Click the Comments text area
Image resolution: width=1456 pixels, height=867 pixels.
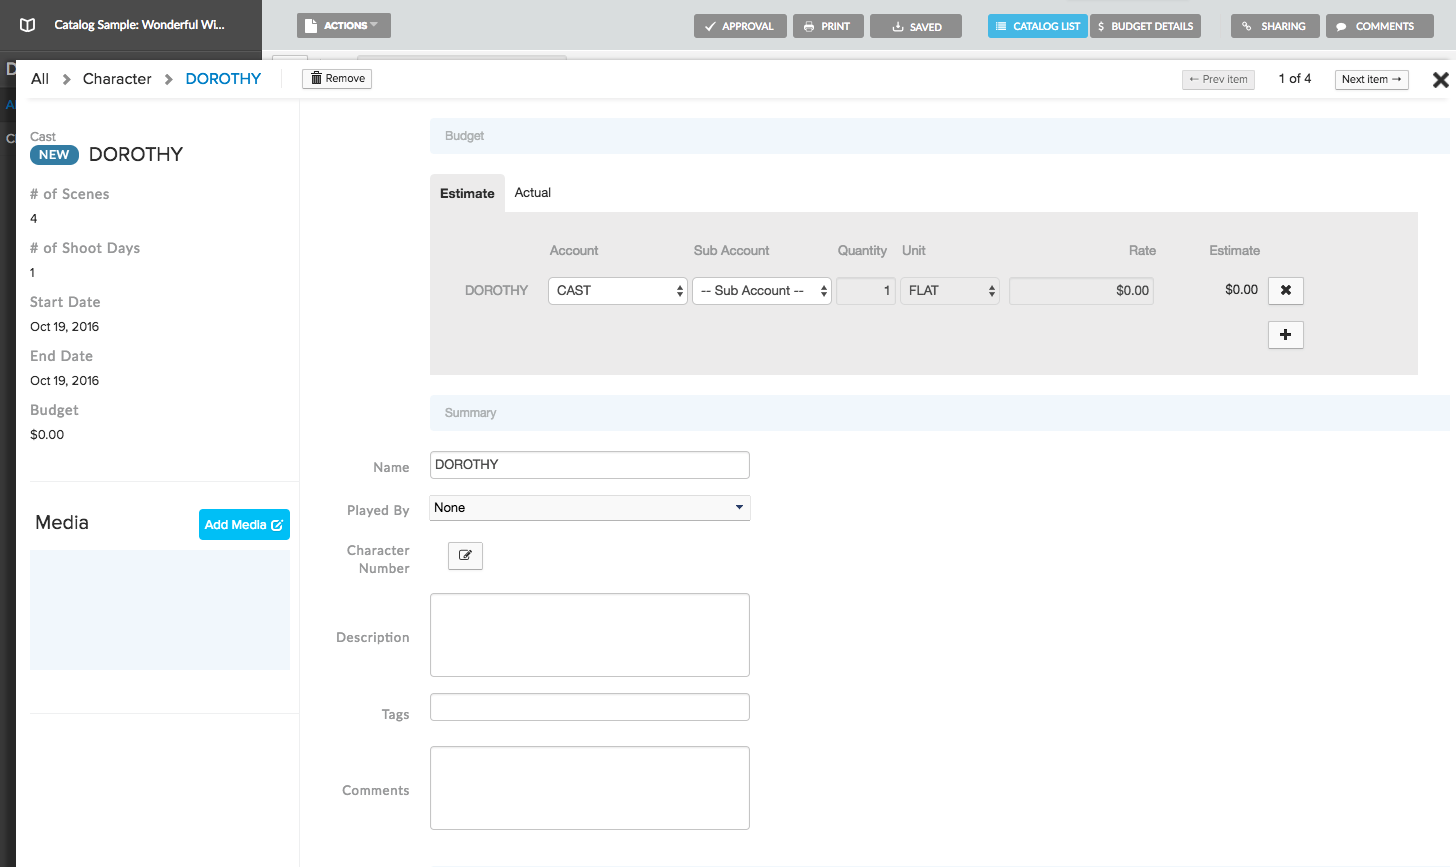coord(590,788)
